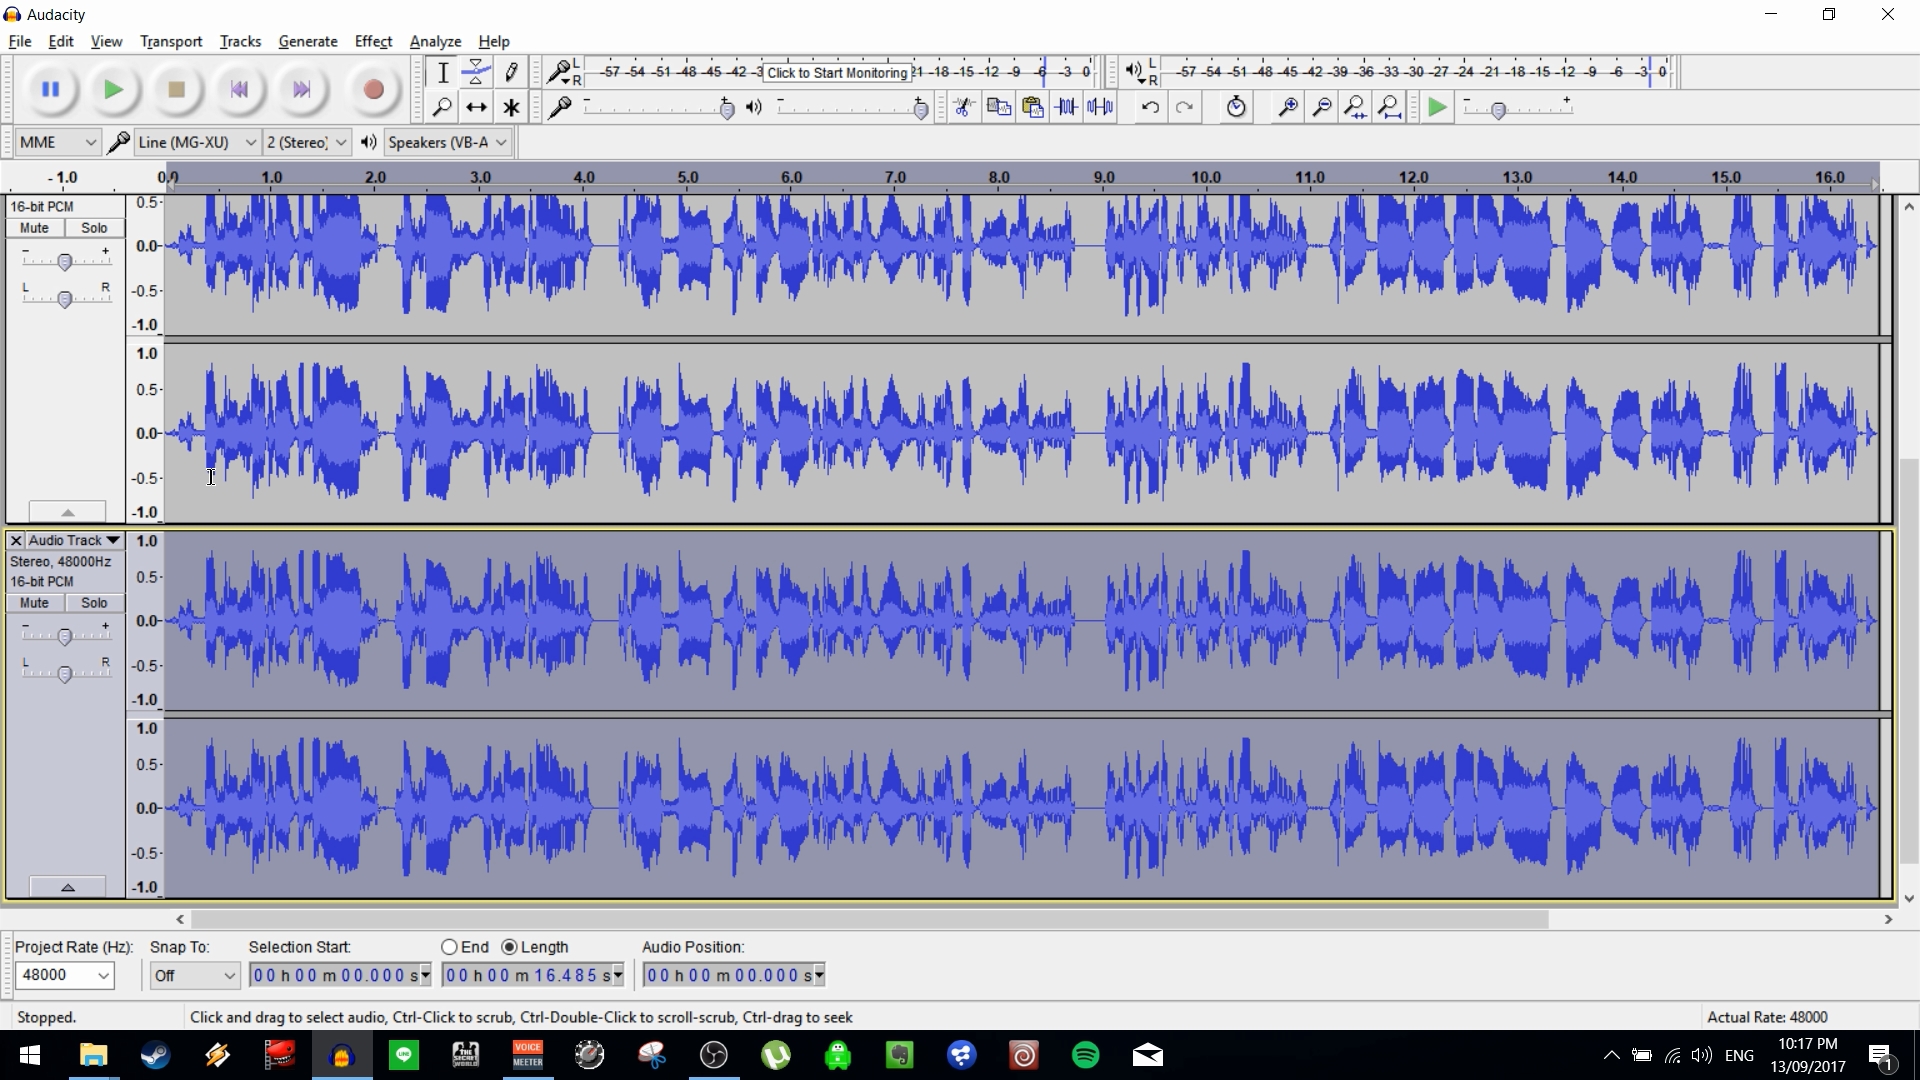
Task: Close the Audio Track with its X button
Action: 15,540
